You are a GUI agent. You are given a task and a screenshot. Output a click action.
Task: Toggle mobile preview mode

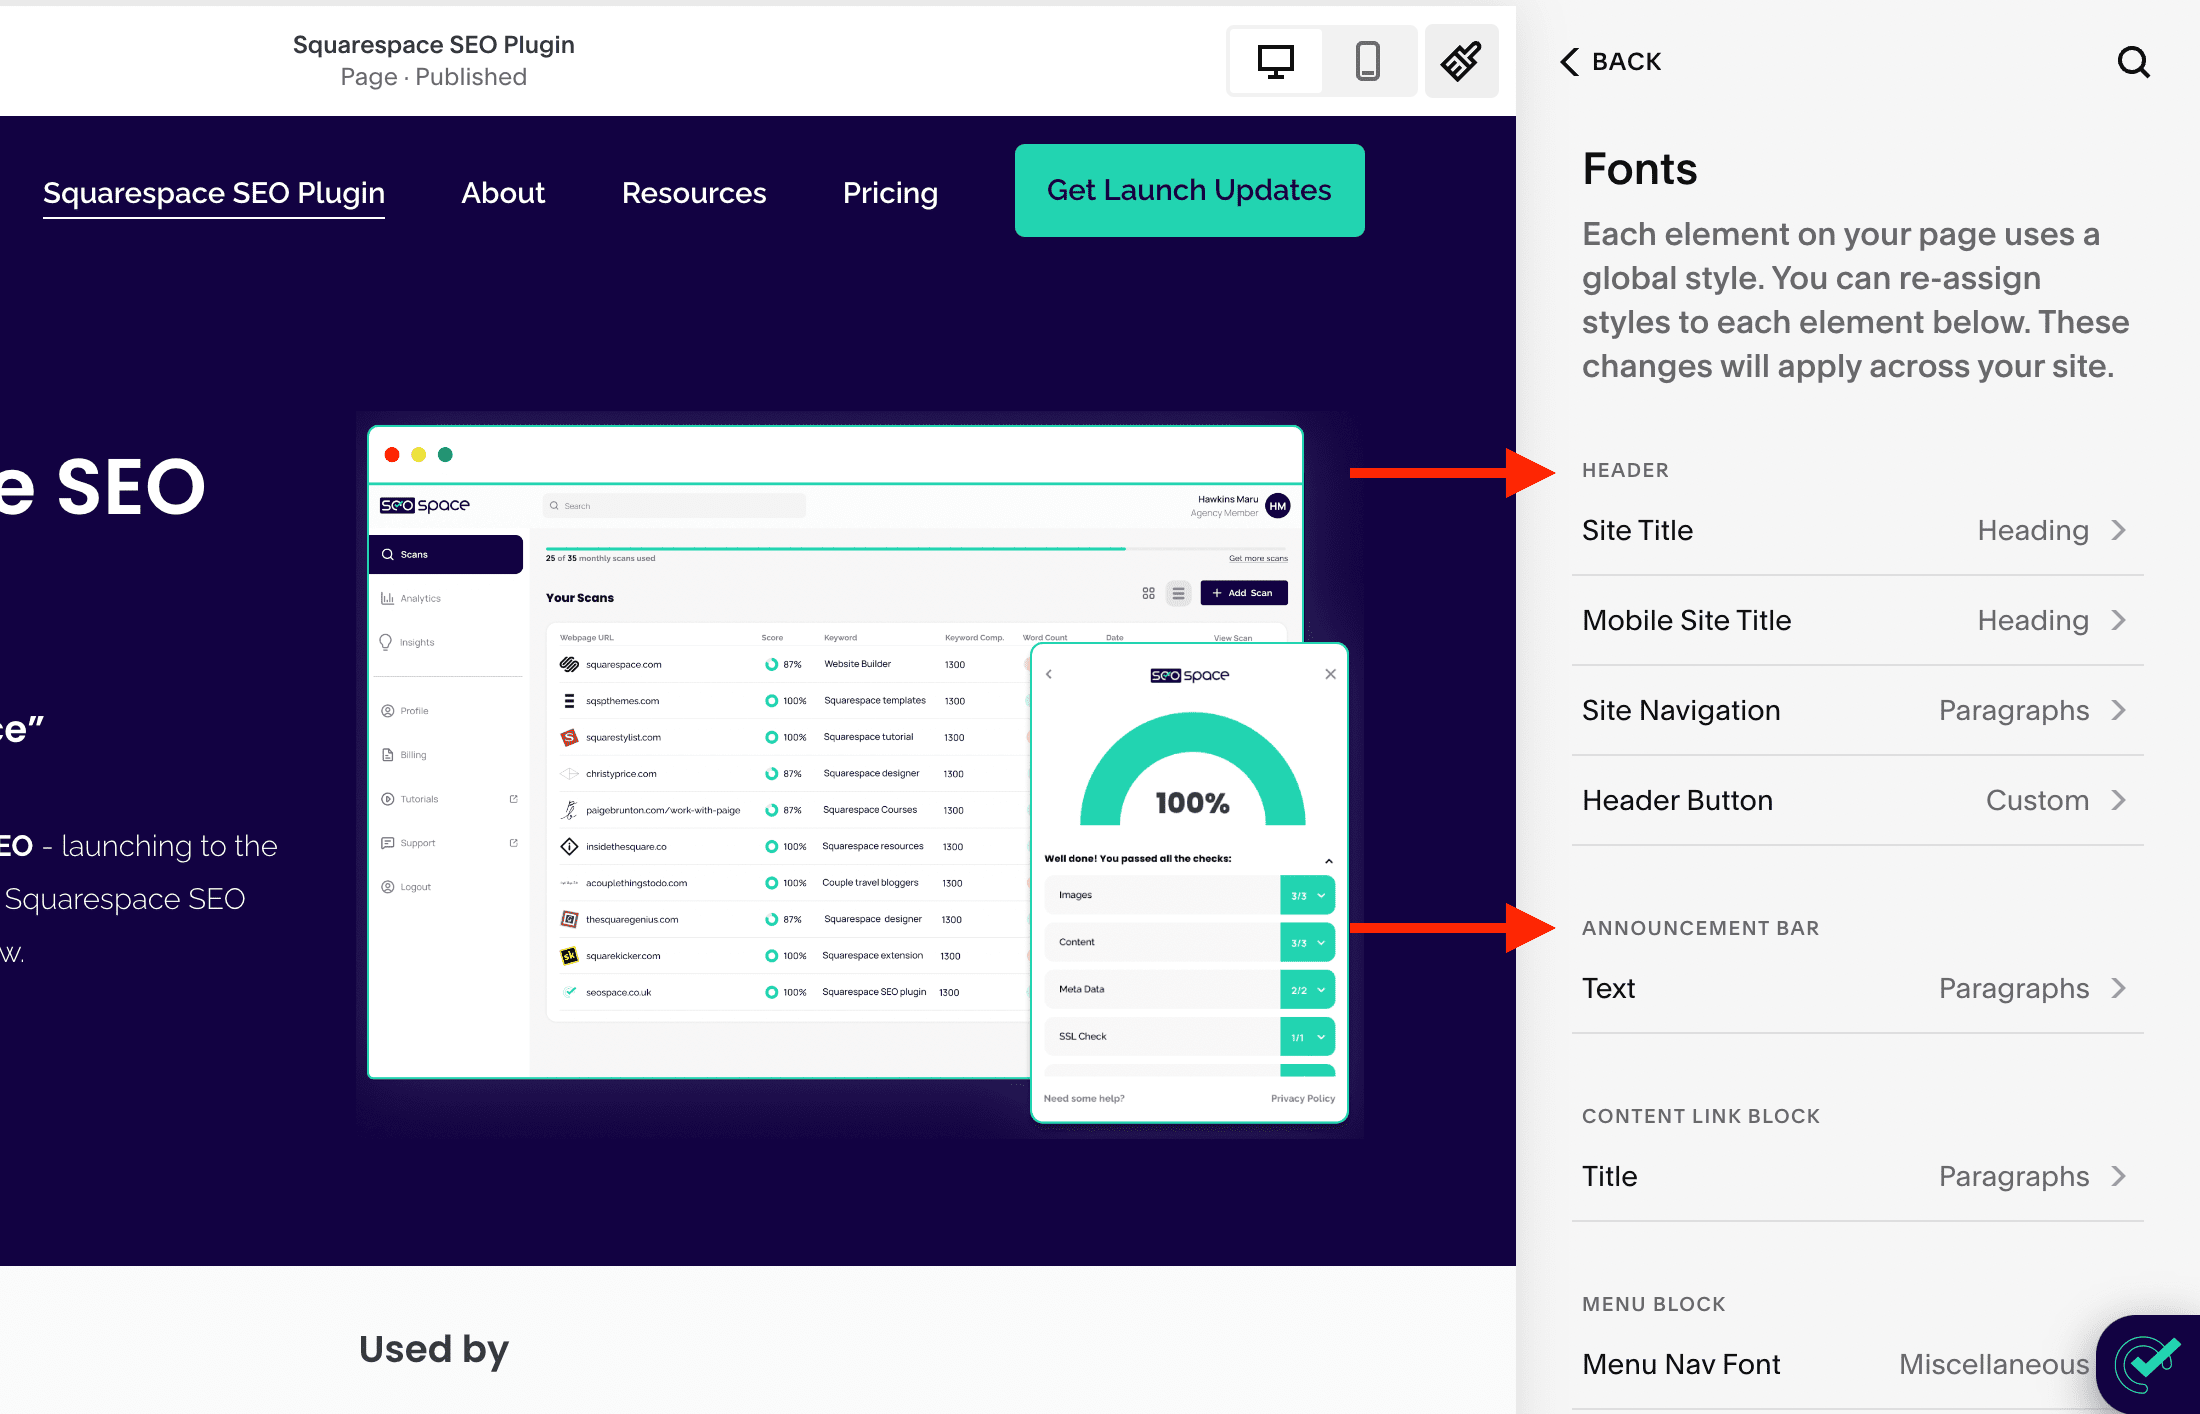1368,61
